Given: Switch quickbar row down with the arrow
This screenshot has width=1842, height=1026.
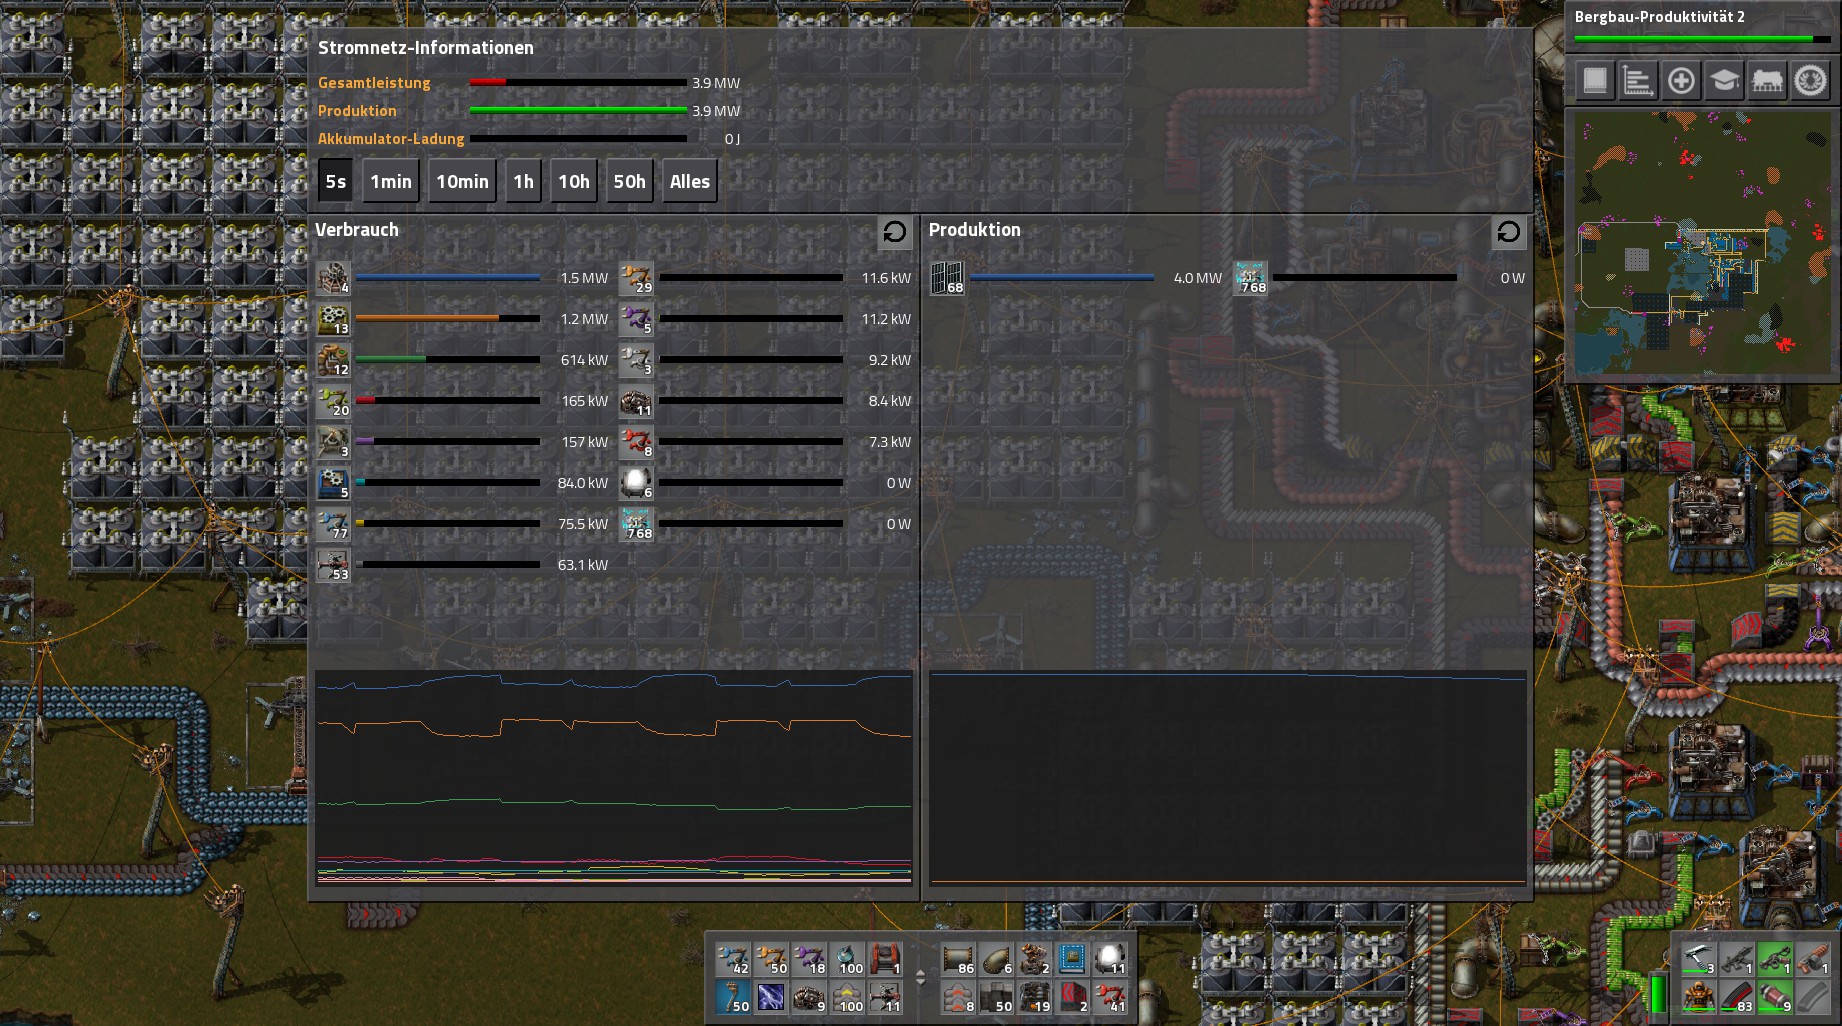Looking at the screenshot, I should click(x=921, y=984).
